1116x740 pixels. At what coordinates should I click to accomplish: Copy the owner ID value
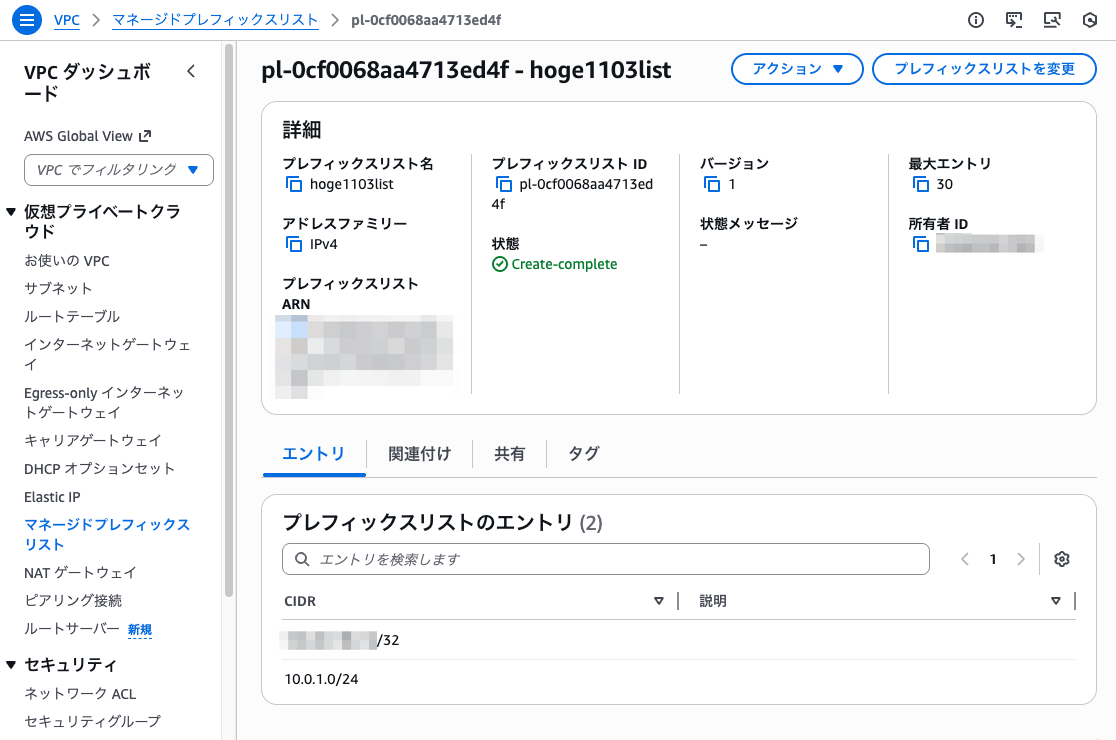pyautogui.click(x=920, y=244)
